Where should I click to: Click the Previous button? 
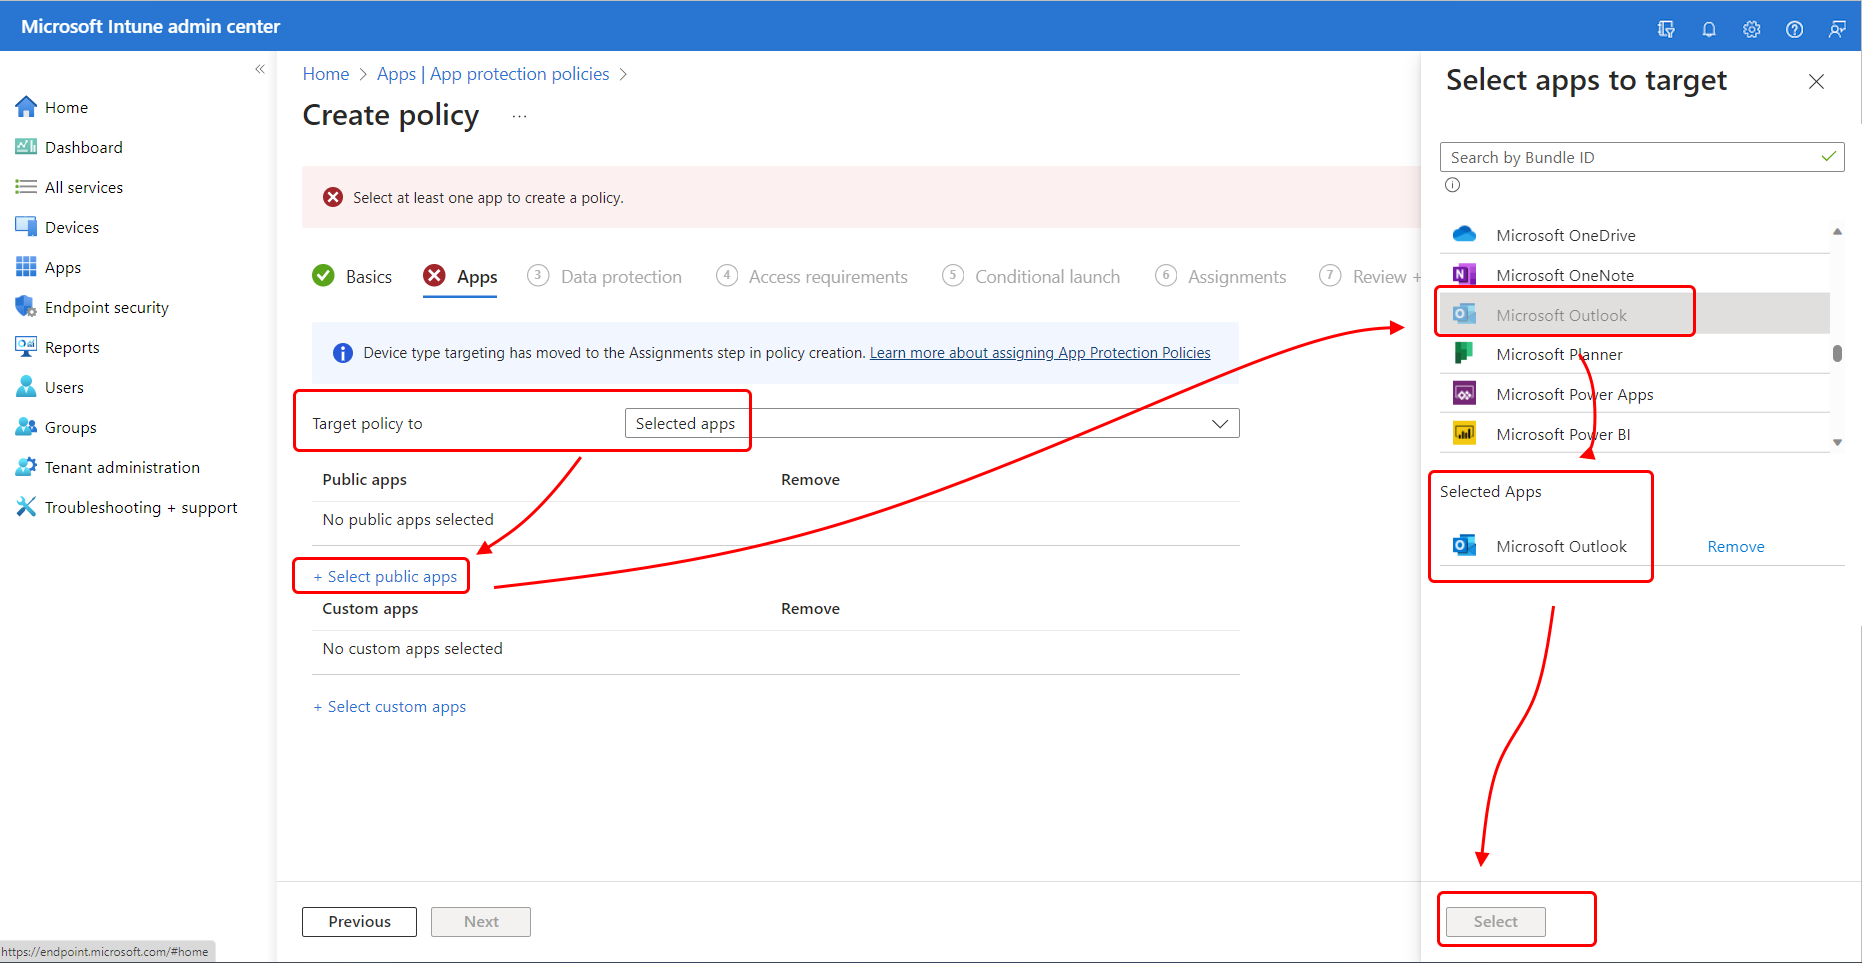359,922
